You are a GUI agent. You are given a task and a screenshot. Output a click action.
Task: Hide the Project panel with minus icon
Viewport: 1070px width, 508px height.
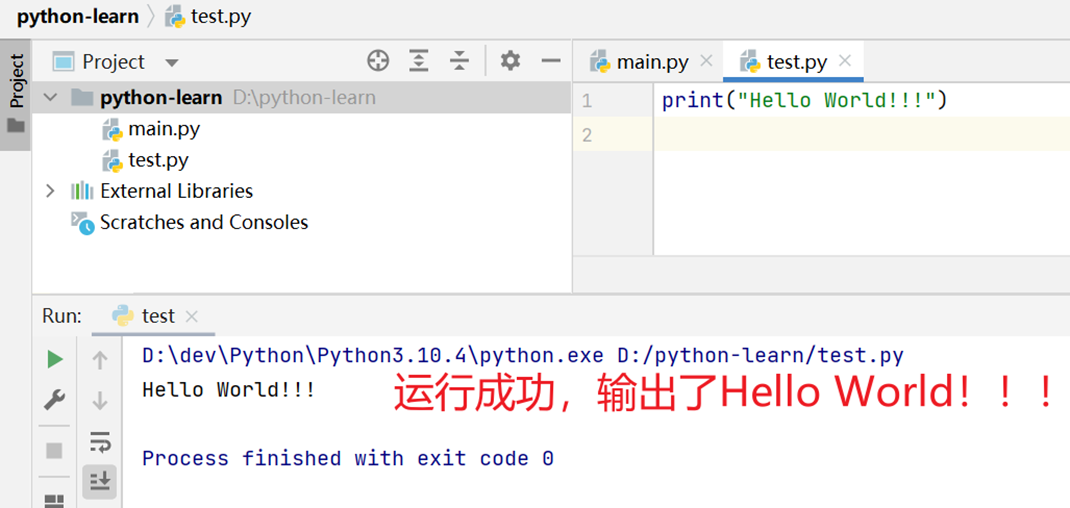coord(551,61)
